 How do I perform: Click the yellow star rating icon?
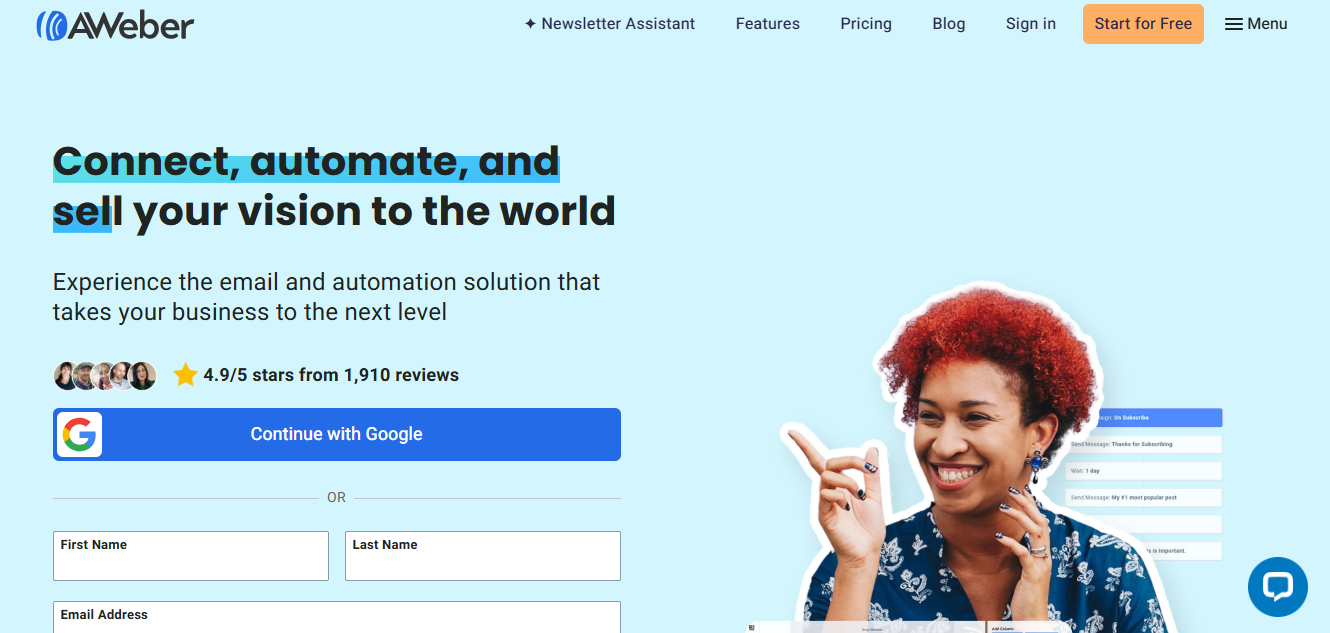tap(185, 375)
